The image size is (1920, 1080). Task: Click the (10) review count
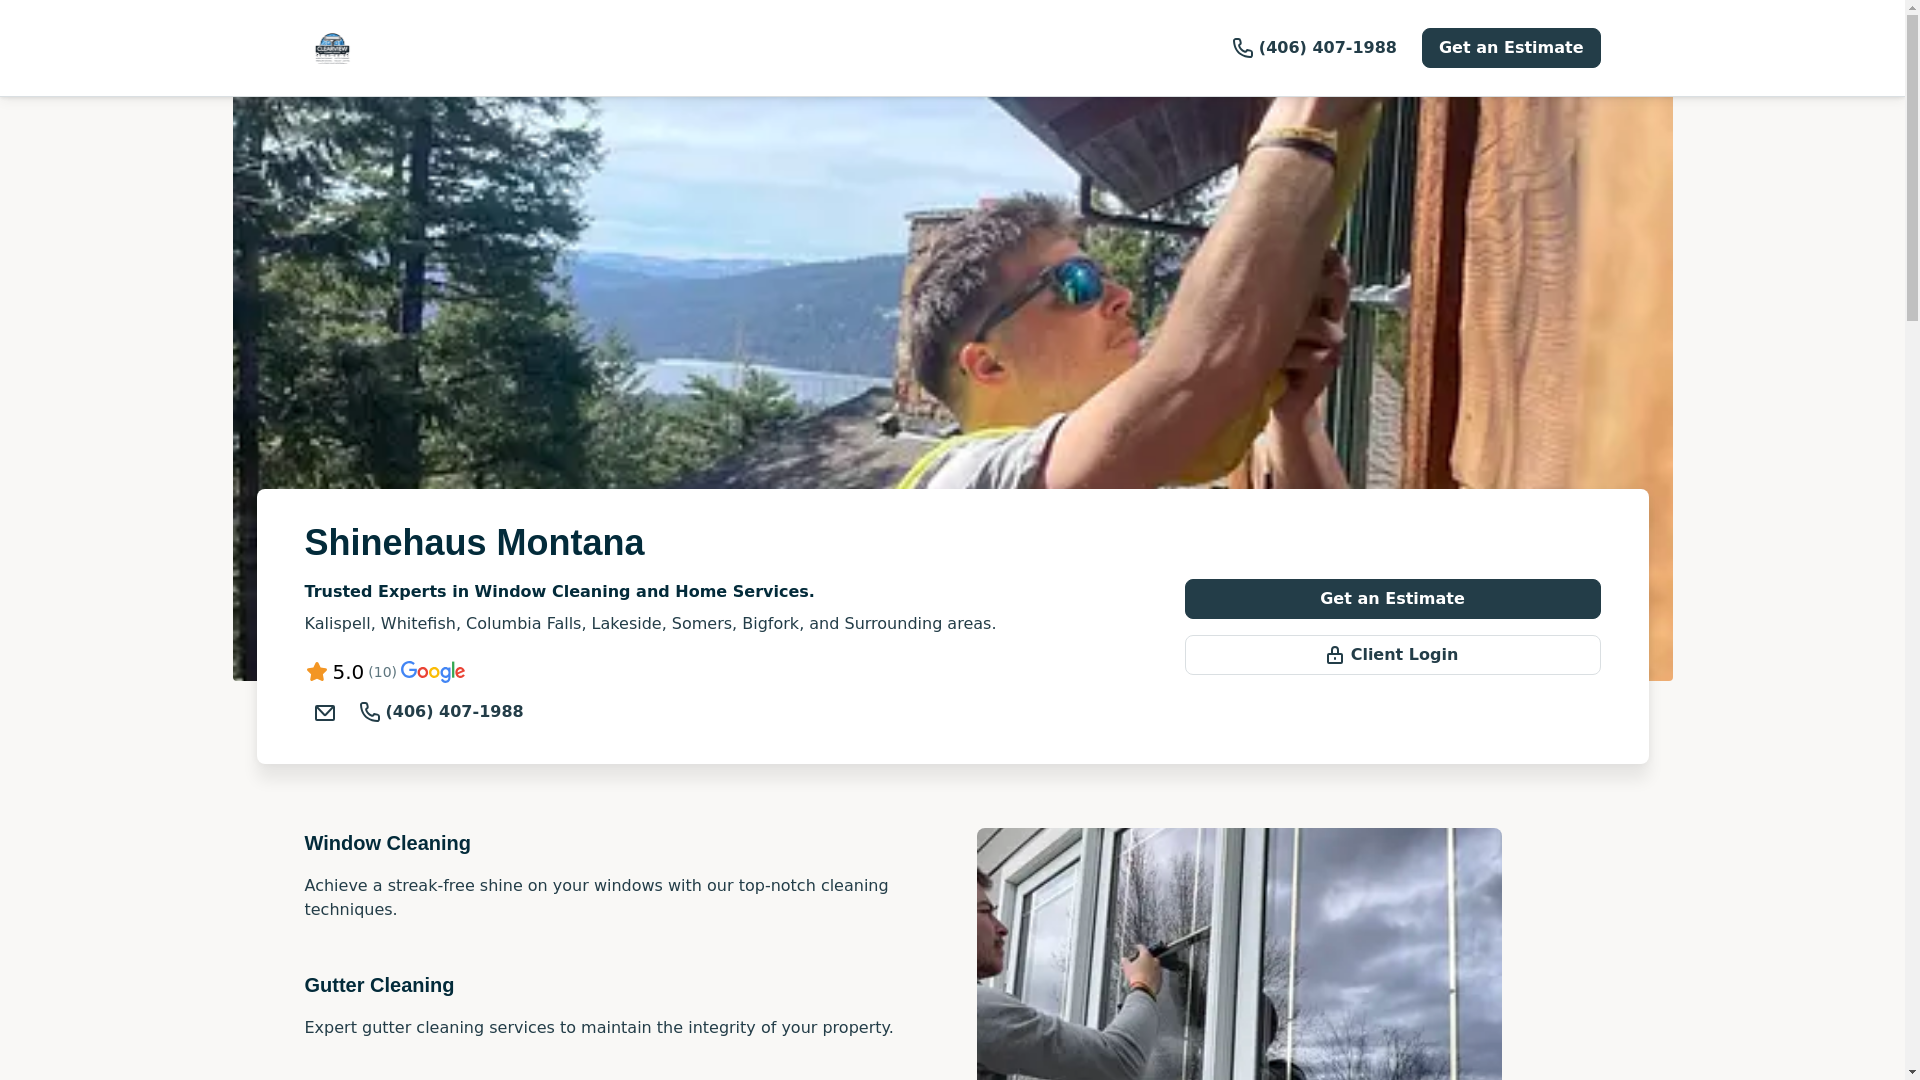pos(382,672)
